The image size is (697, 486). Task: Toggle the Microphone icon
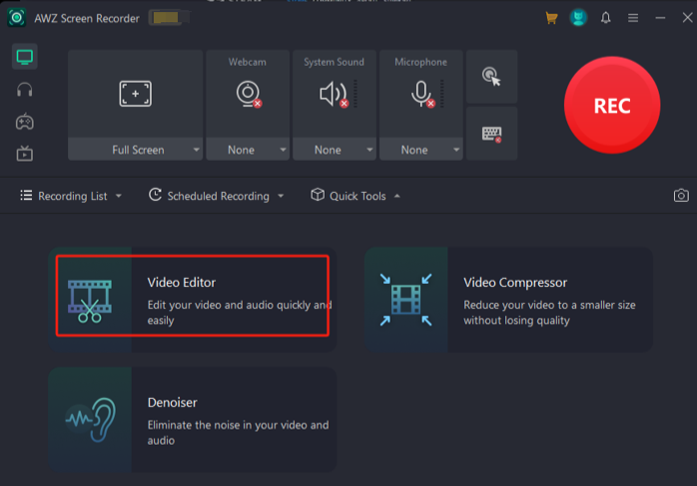[x=422, y=94]
